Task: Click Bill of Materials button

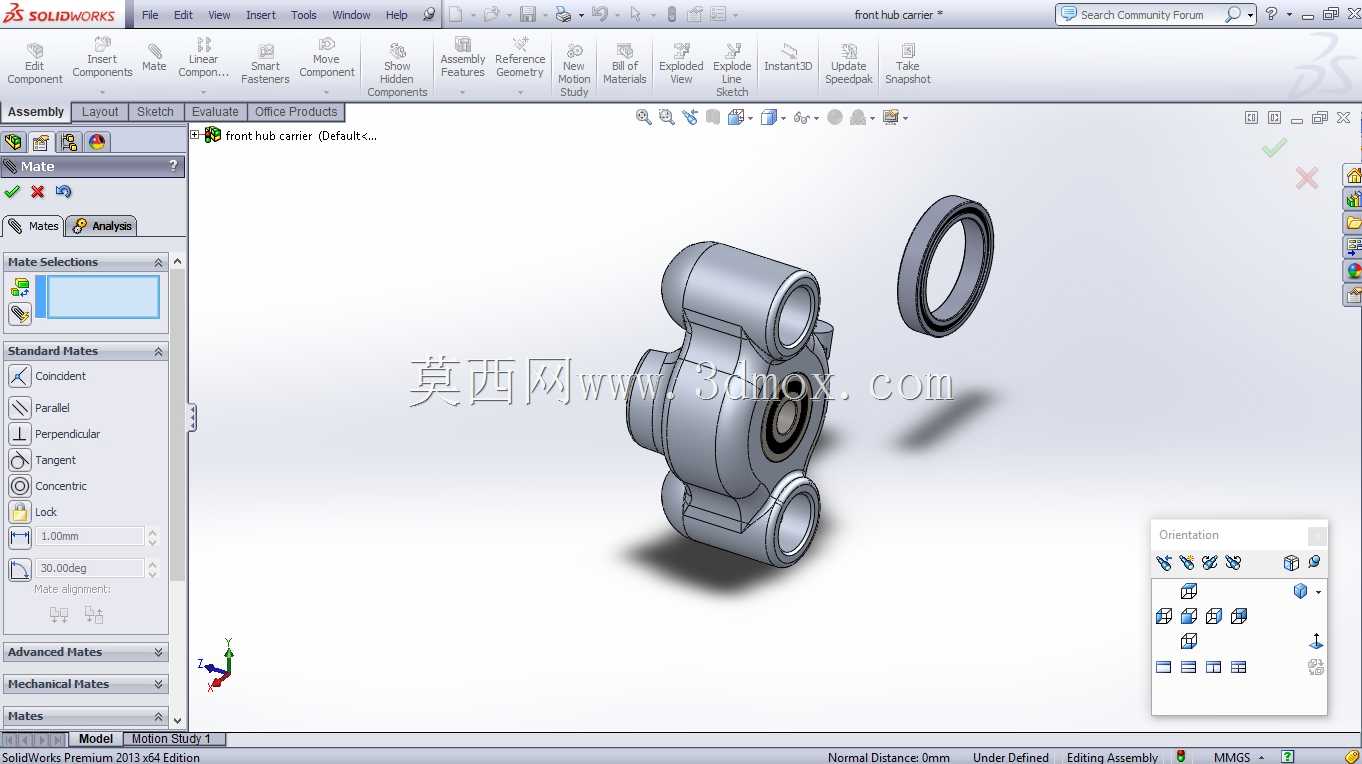Action: 624,64
